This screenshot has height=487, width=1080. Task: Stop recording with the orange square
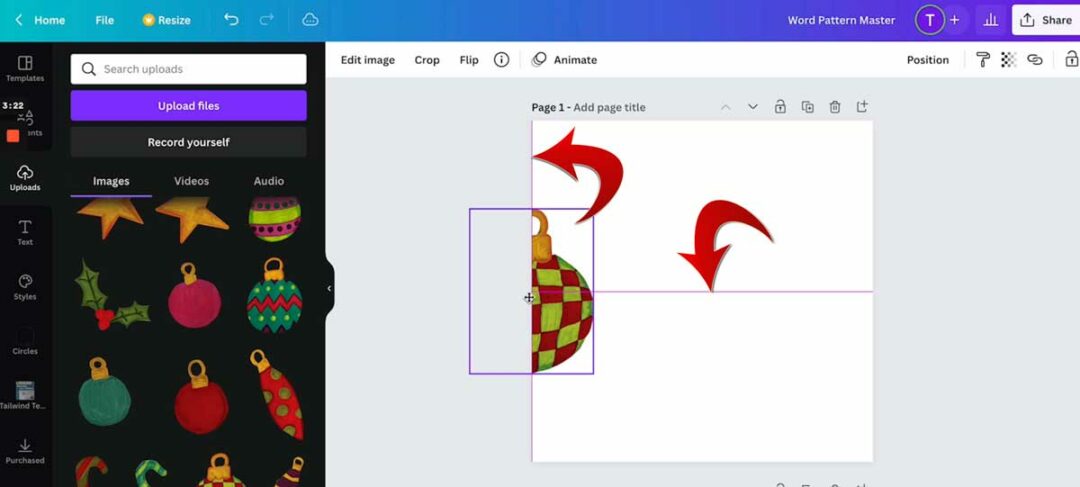click(13, 136)
